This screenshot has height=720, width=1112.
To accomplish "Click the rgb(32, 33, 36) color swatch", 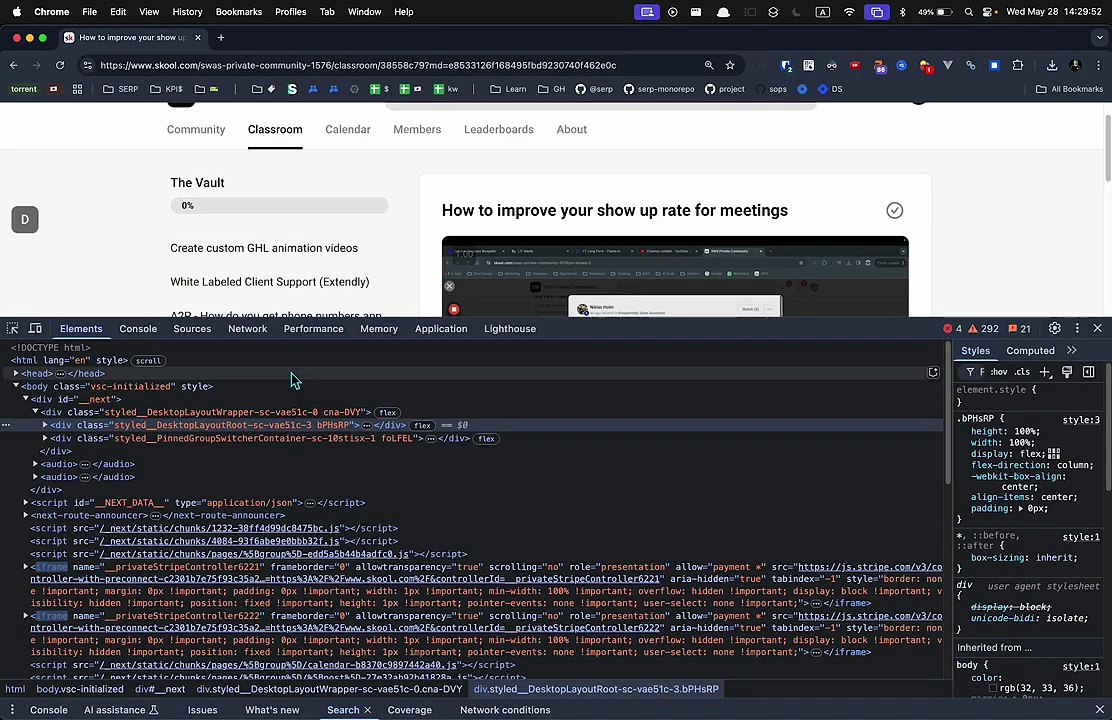I will 993,688.
